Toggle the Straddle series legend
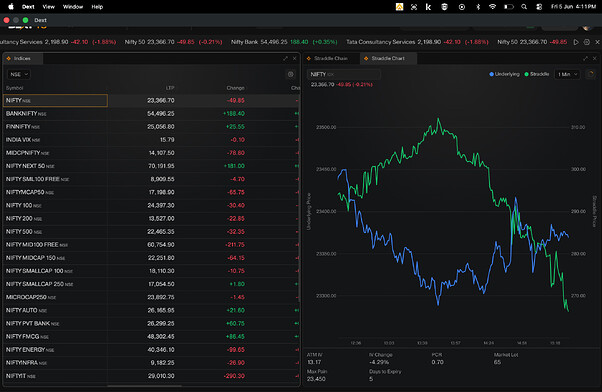 537,74
